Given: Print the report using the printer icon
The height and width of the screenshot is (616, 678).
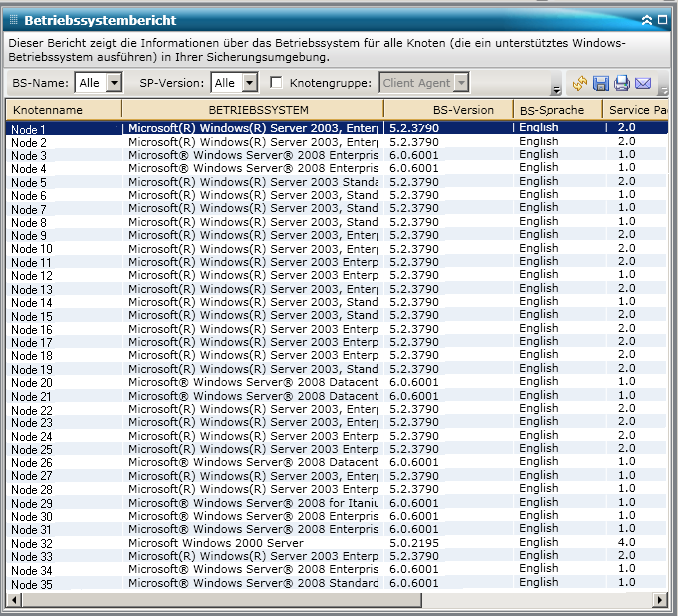Looking at the screenshot, I should 622,84.
